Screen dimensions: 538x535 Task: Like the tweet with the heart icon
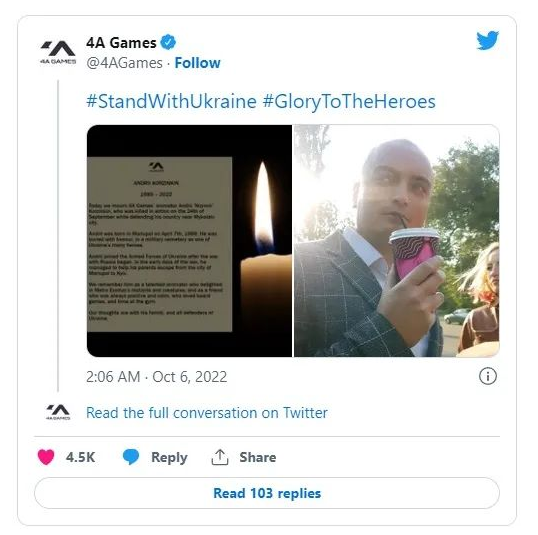(x=46, y=457)
